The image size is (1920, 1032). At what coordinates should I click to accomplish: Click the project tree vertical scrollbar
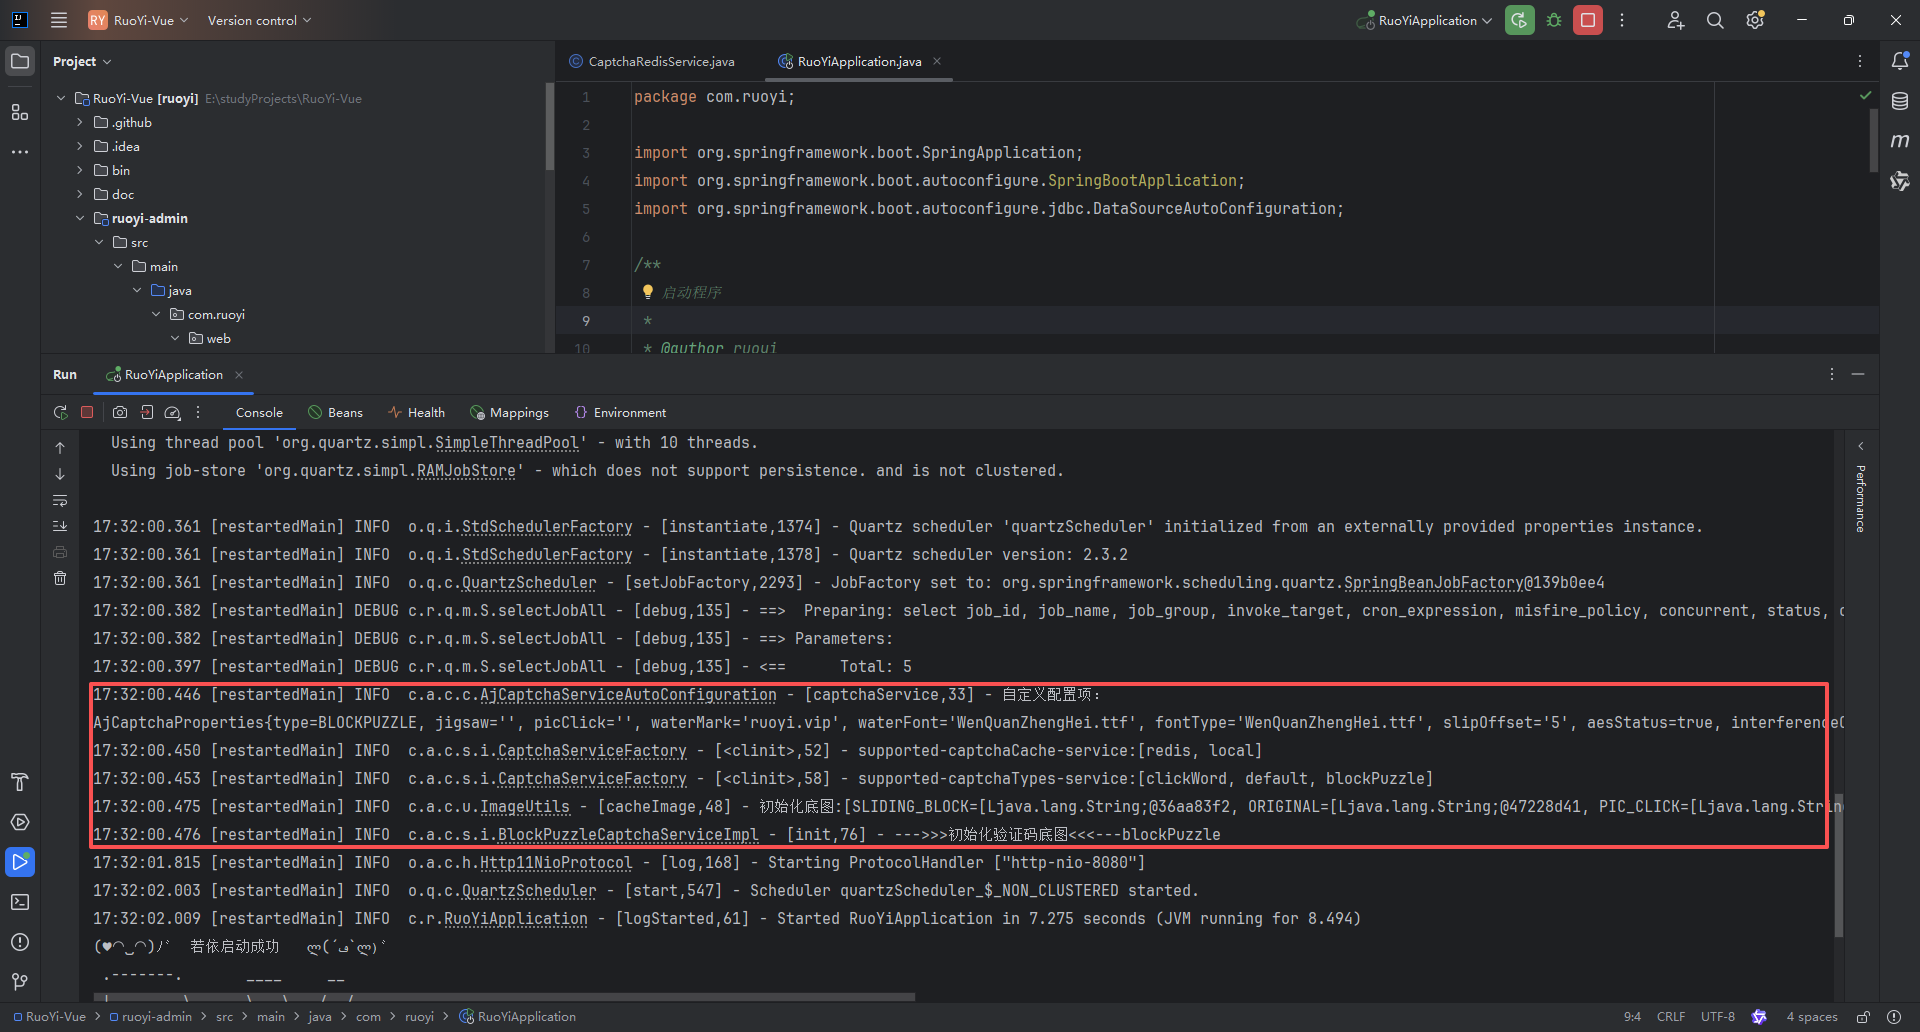(549, 126)
